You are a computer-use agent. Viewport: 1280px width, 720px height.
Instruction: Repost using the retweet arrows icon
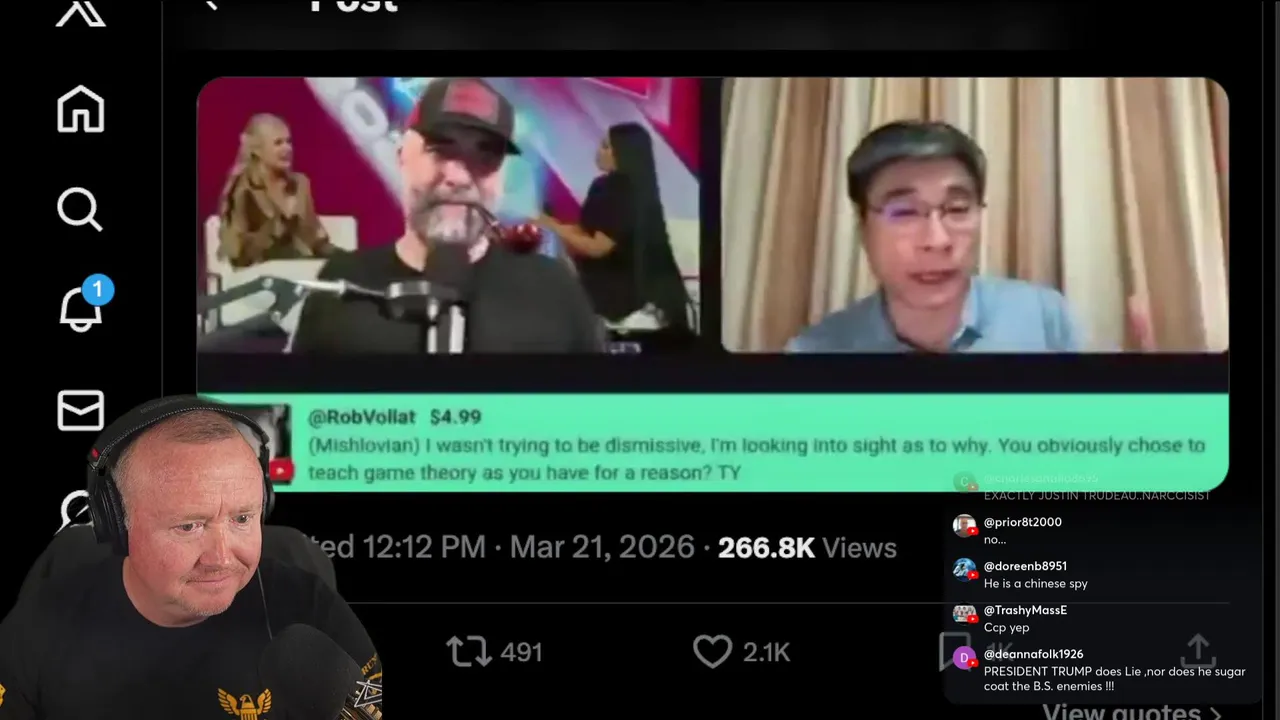tap(467, 652)
